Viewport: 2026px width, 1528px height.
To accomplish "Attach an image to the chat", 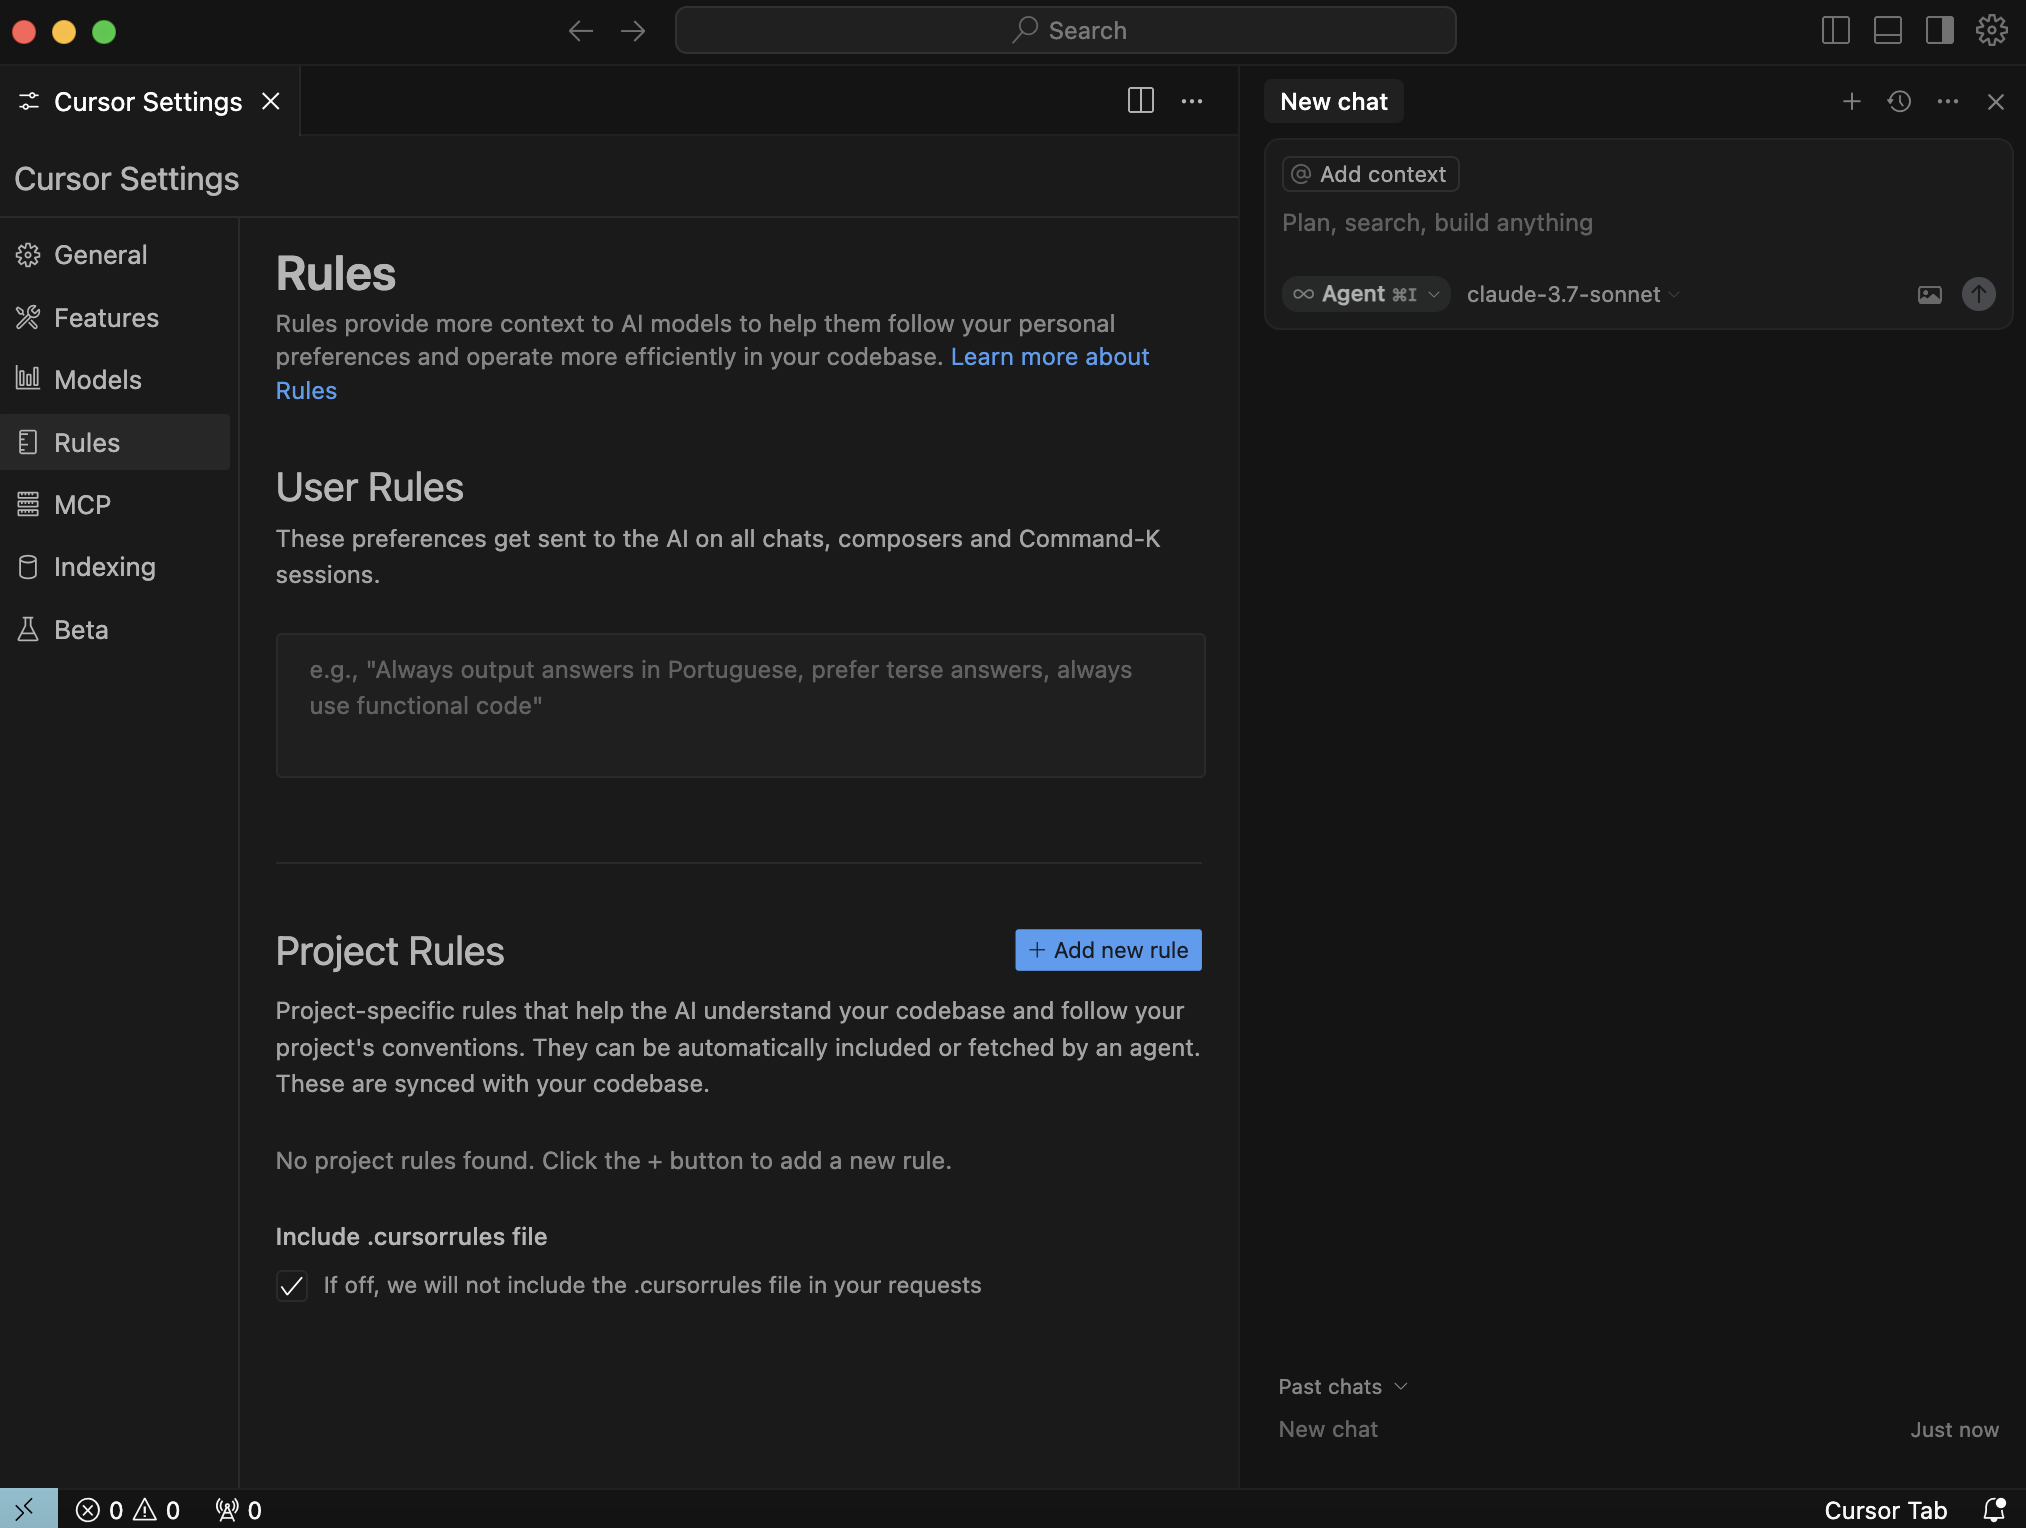I will click(x=1930, y=294).
